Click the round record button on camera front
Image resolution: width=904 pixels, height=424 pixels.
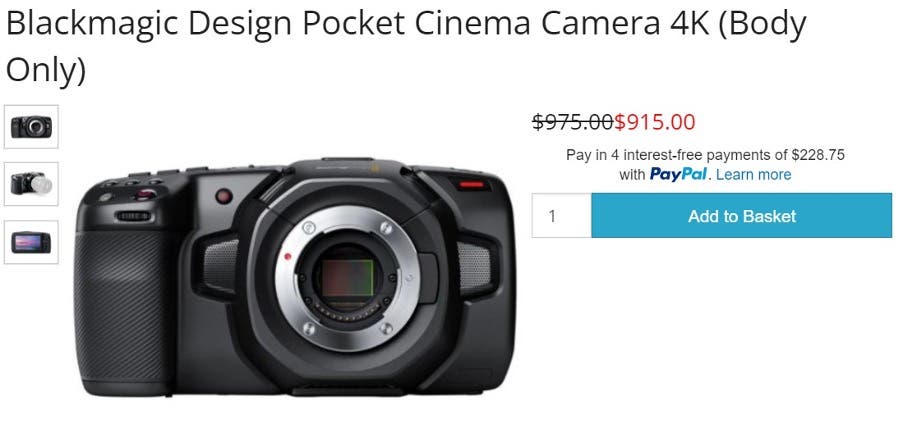(x=224, y=196)
